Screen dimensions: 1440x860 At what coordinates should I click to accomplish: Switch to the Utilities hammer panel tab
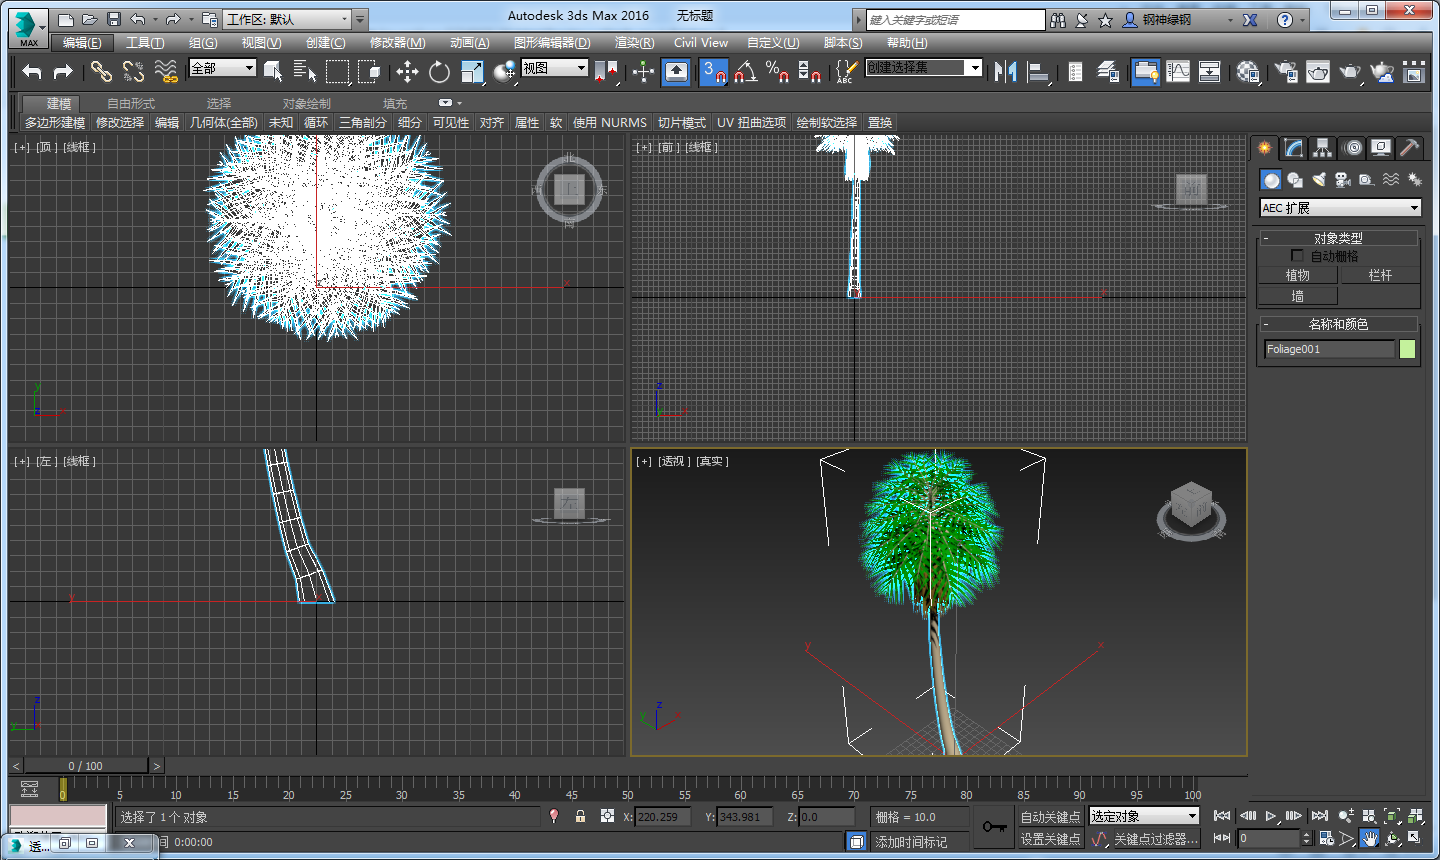pyautogui.click(x=1409, y=148)
